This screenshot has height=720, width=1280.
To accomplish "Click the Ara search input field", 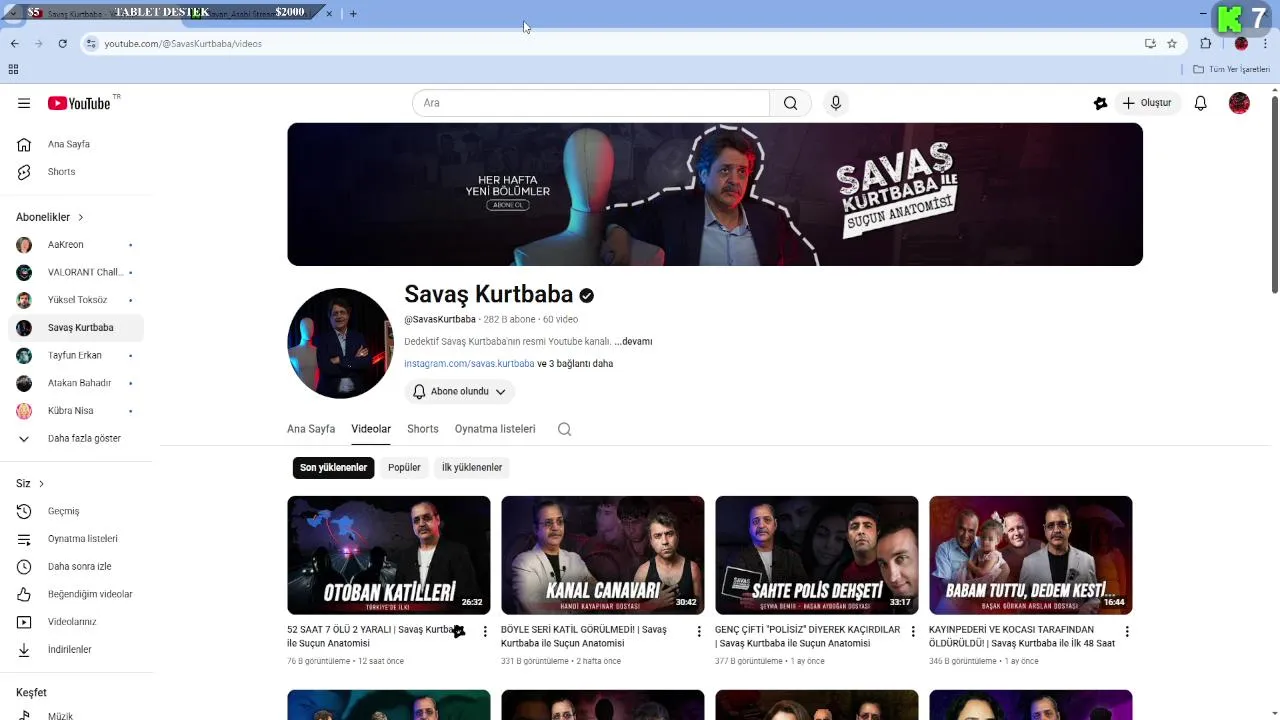I will click(x=591, y=103).
